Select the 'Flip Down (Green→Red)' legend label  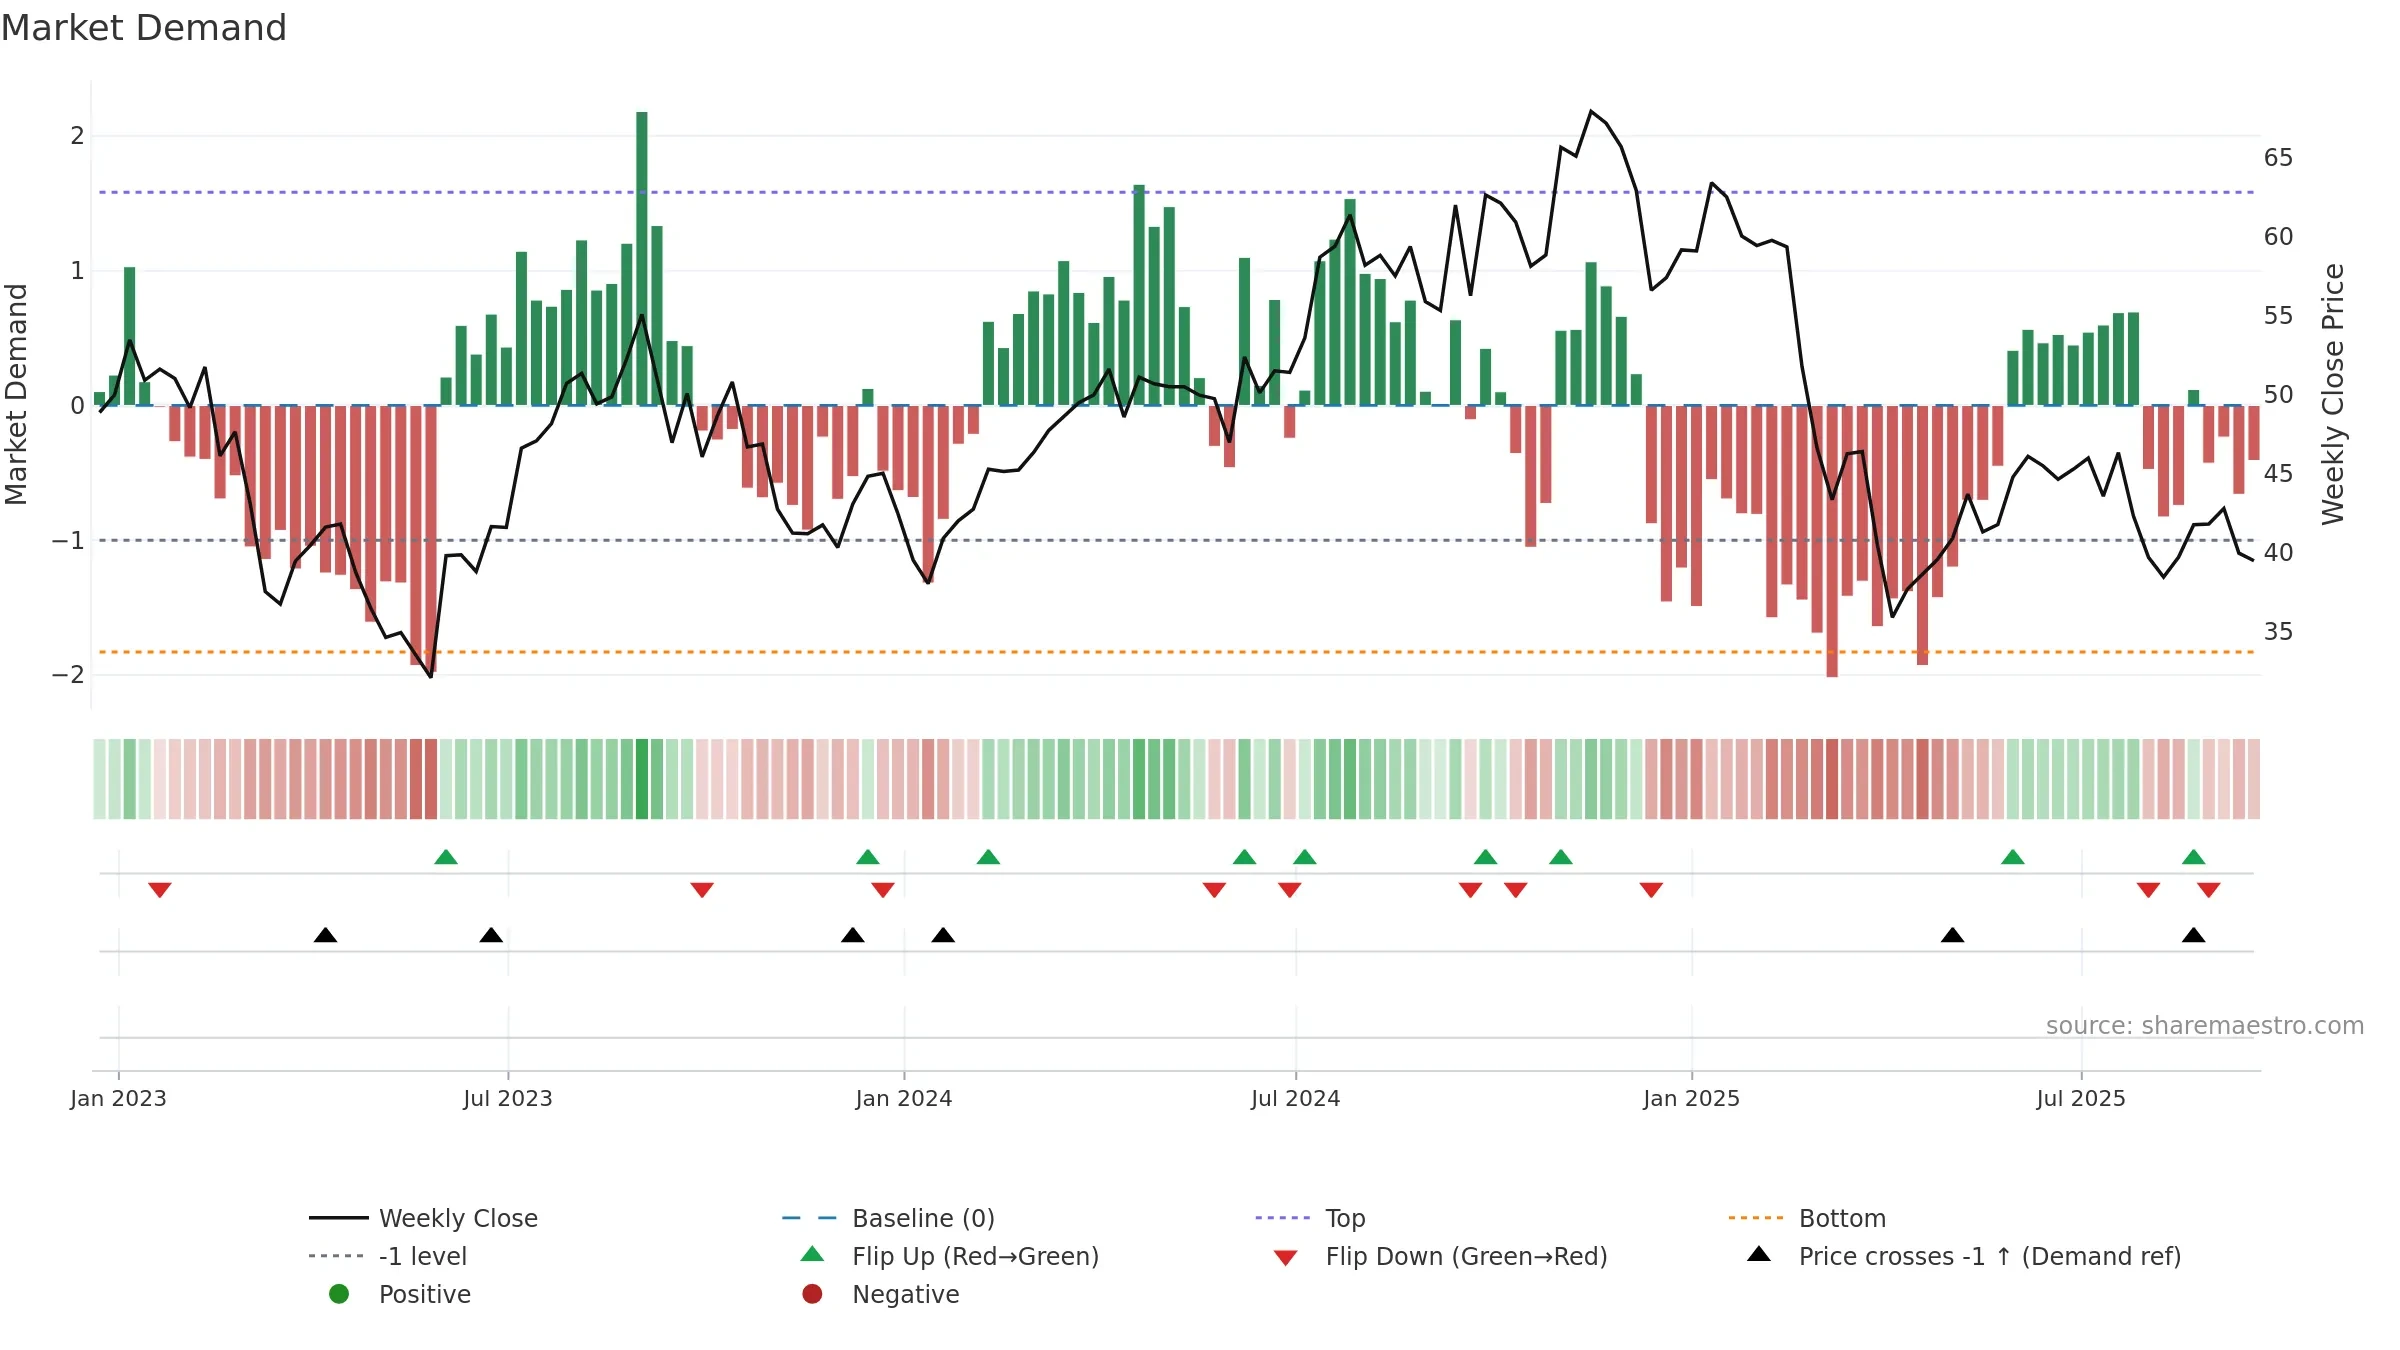tap(1466, 1256)
